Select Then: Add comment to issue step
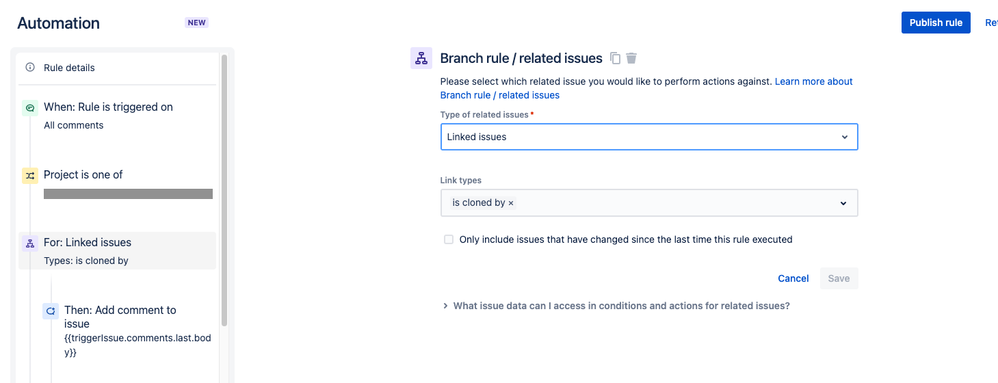This screenshot has height=383, width=998. click(127, 331)
